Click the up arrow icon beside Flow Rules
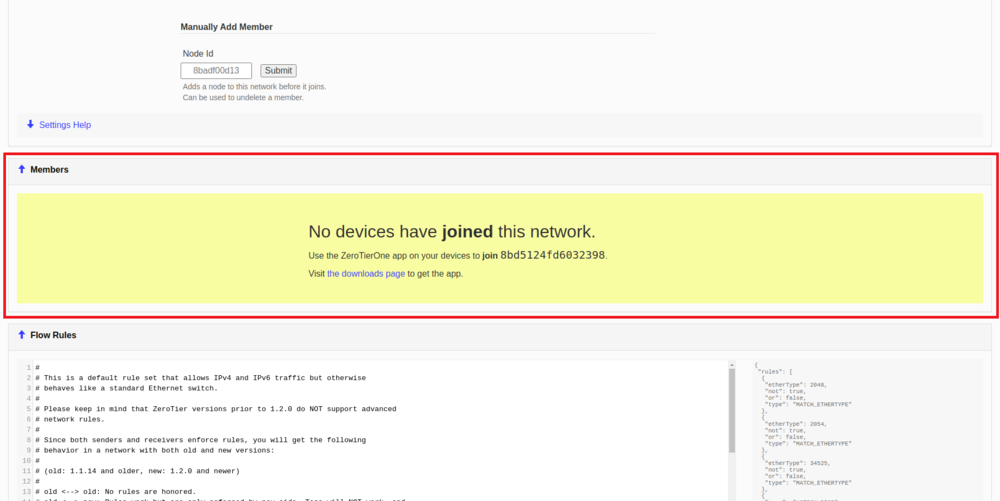Image resolution: width=1000 pixels, height=501 pixels. pos(22,335)
